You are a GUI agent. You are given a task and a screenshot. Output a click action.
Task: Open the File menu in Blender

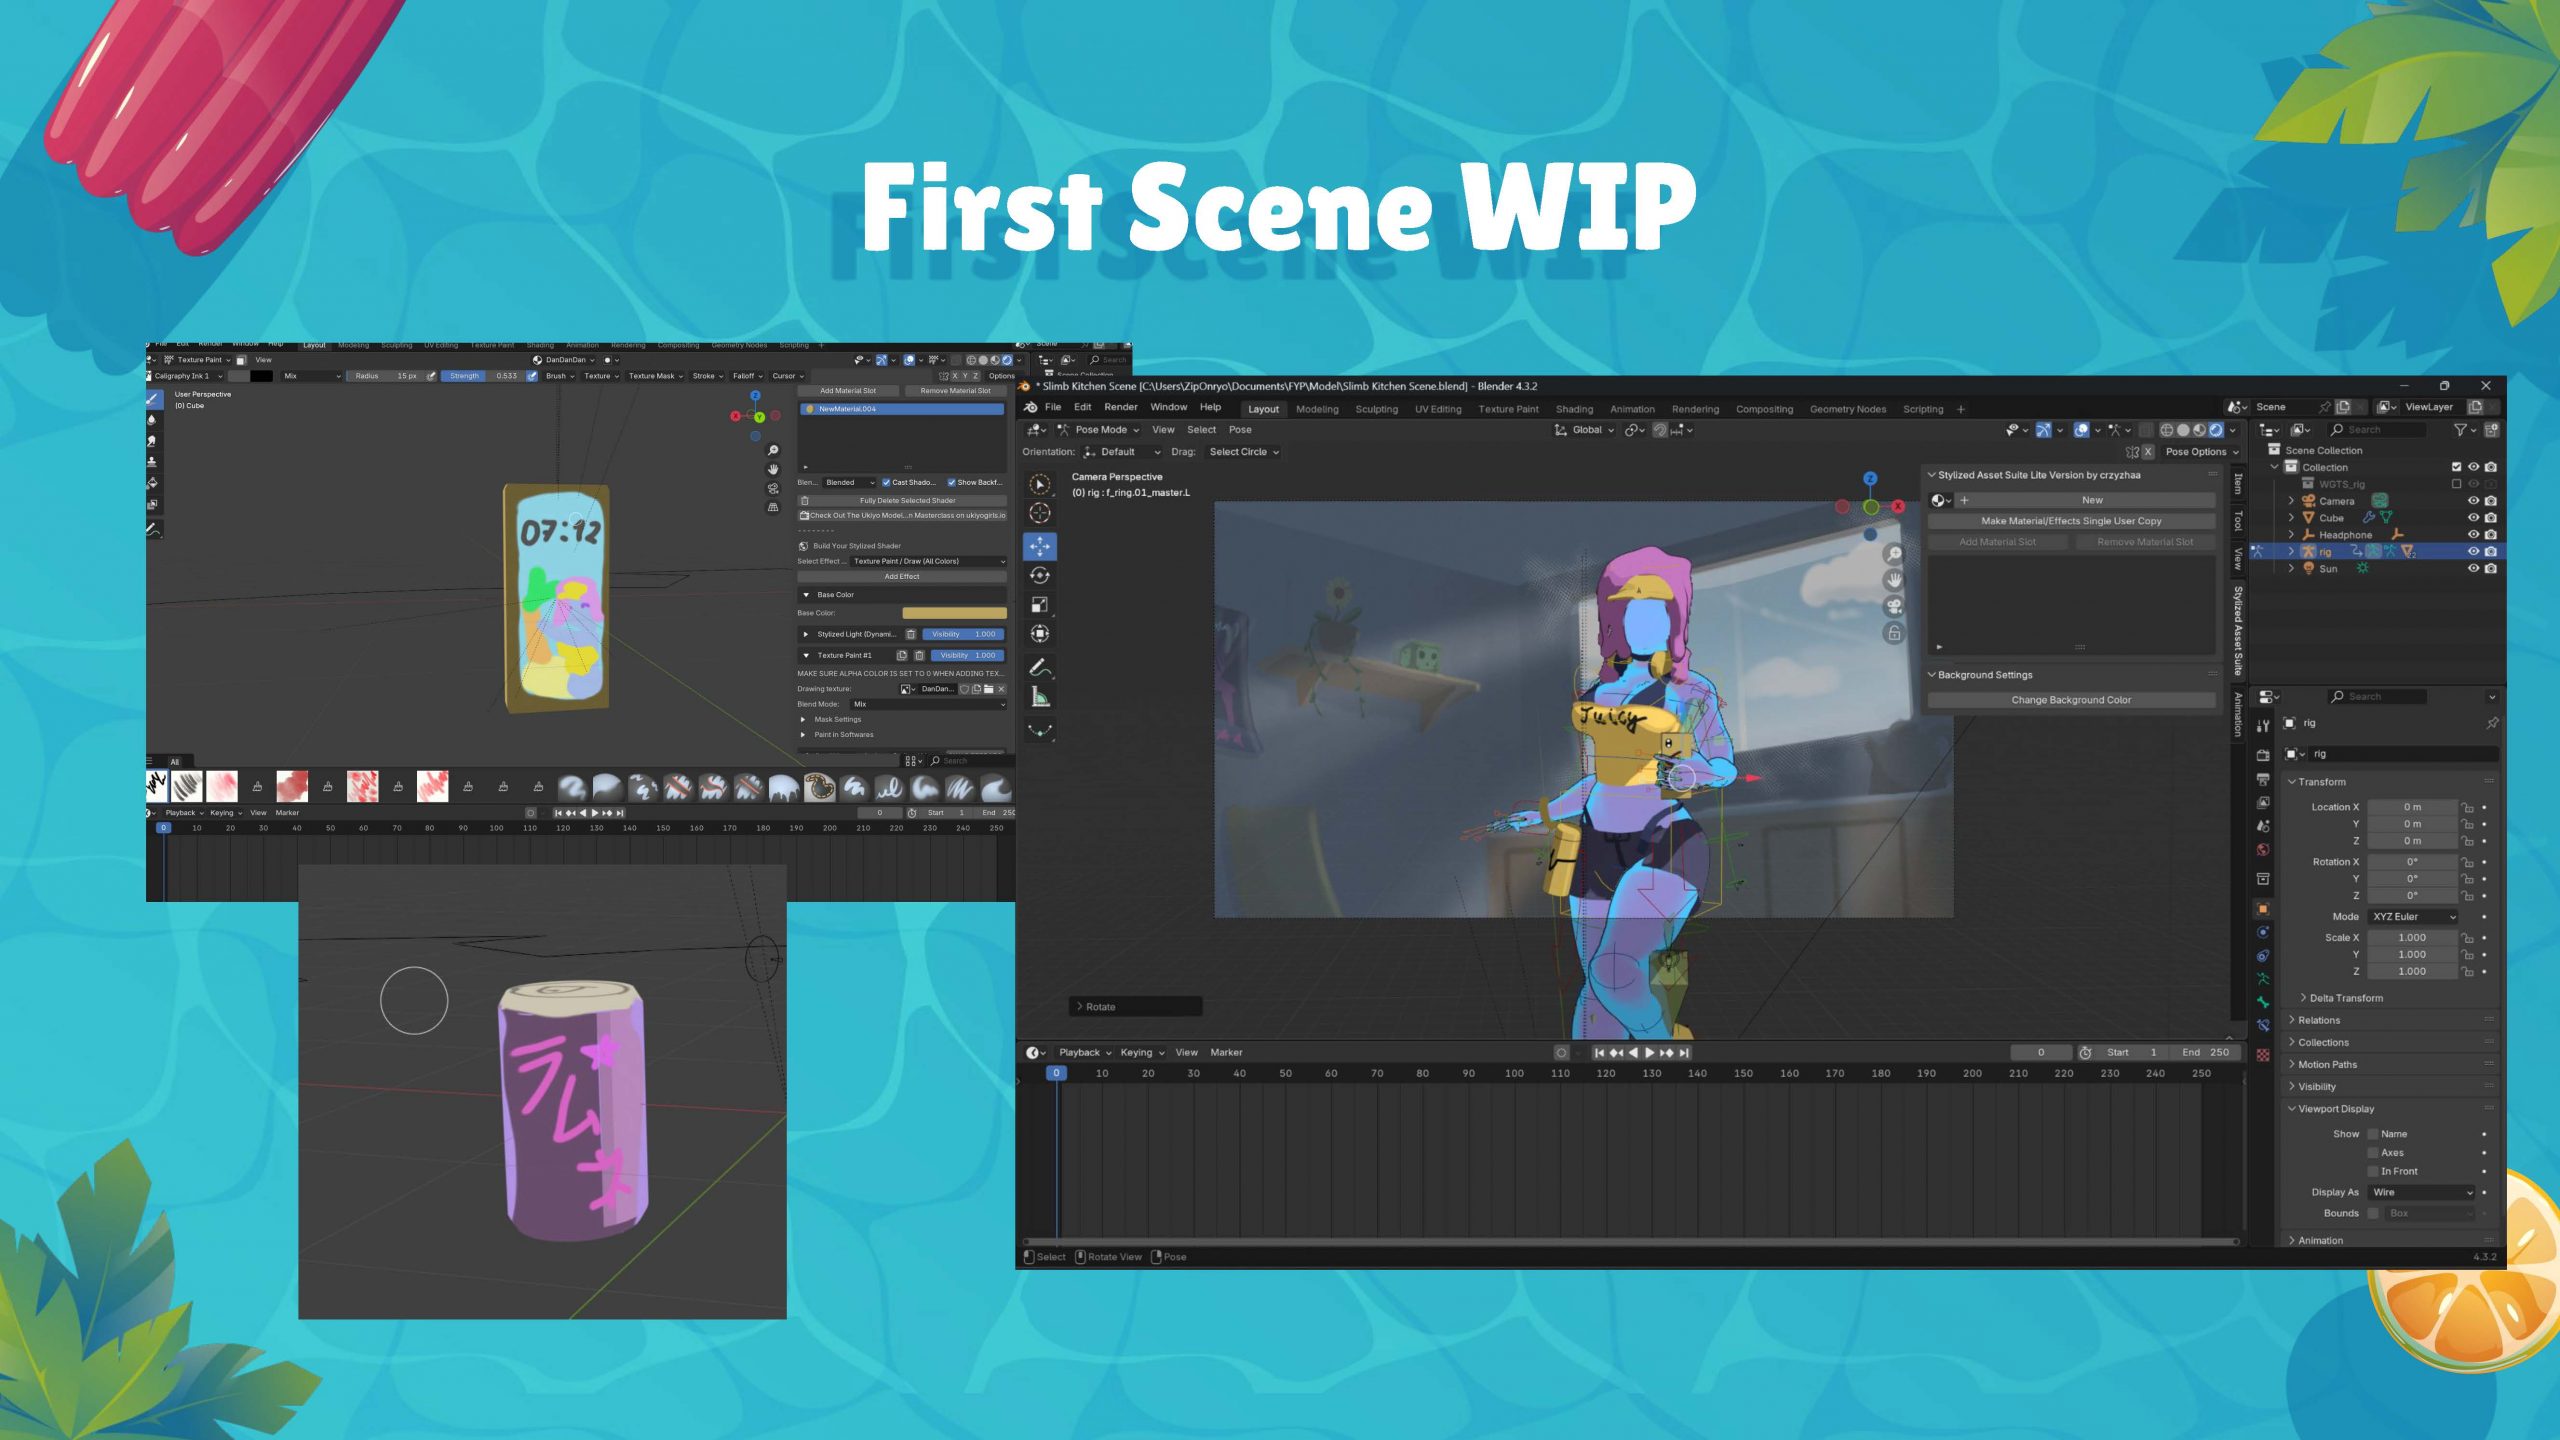tap(1053, 407)
